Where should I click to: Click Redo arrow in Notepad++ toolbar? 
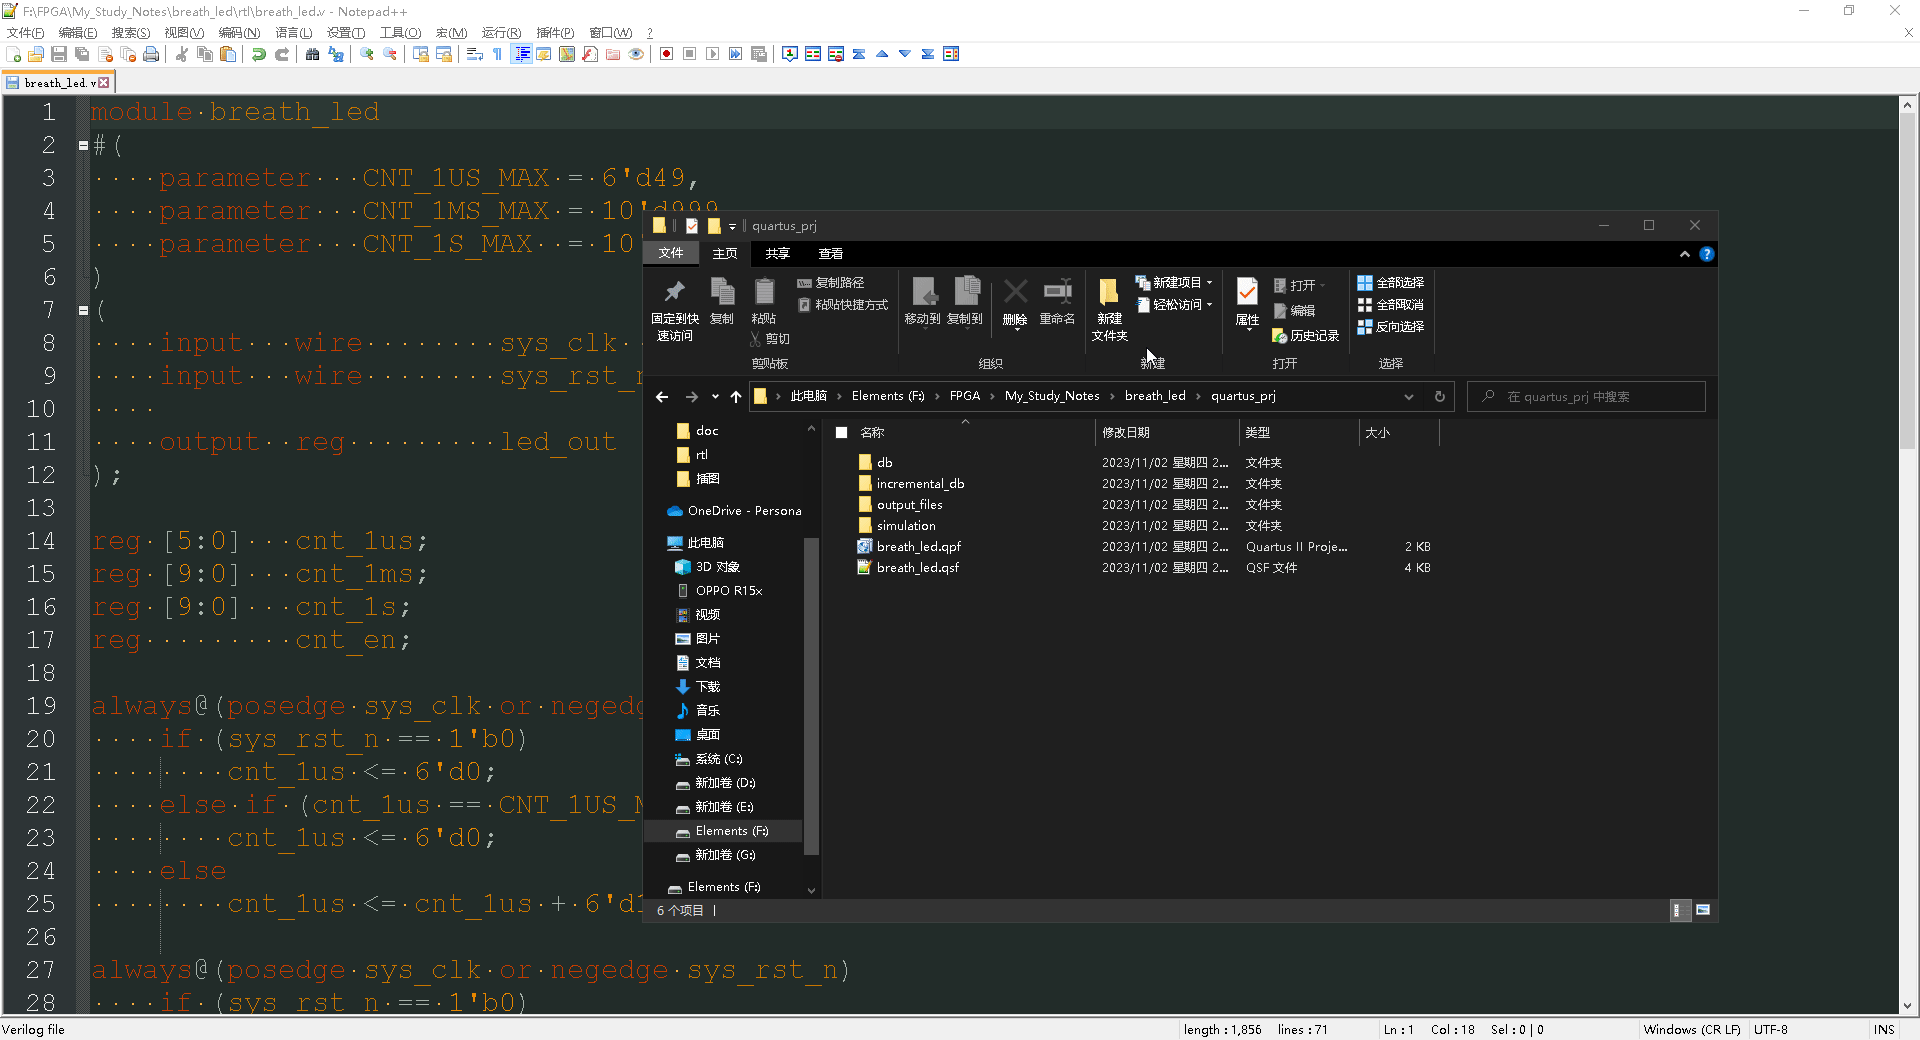[x=282, y=54]
